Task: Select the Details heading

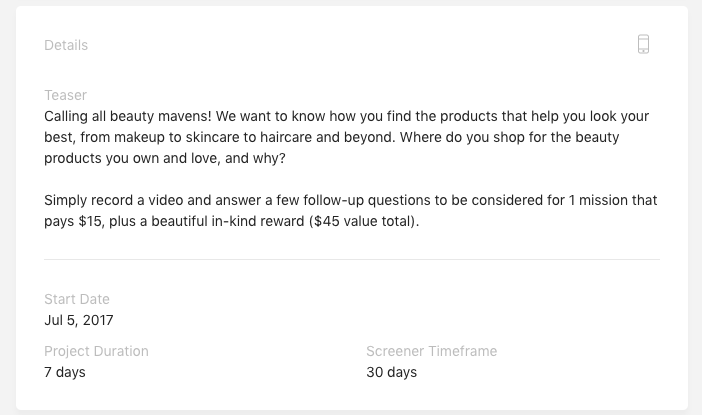Action: point(66,45)
